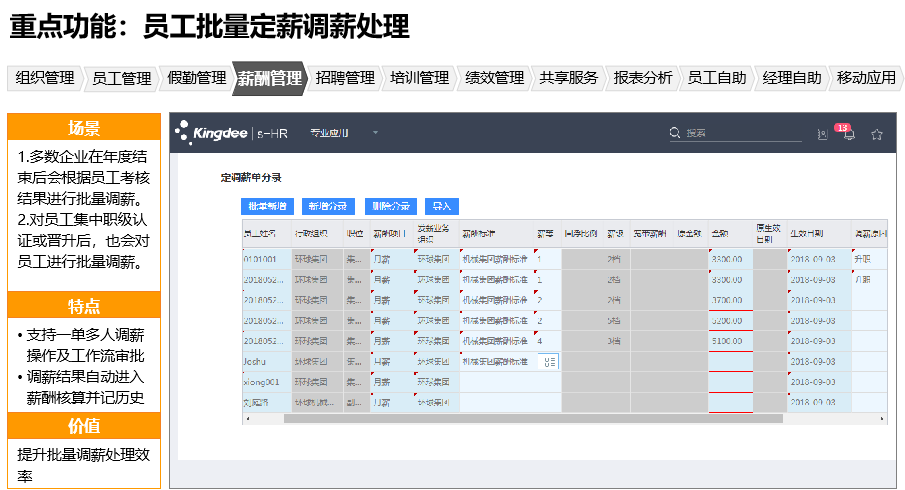Click the 定调薪单分录 section title
The image size is (905, 490).
point(251,178)
